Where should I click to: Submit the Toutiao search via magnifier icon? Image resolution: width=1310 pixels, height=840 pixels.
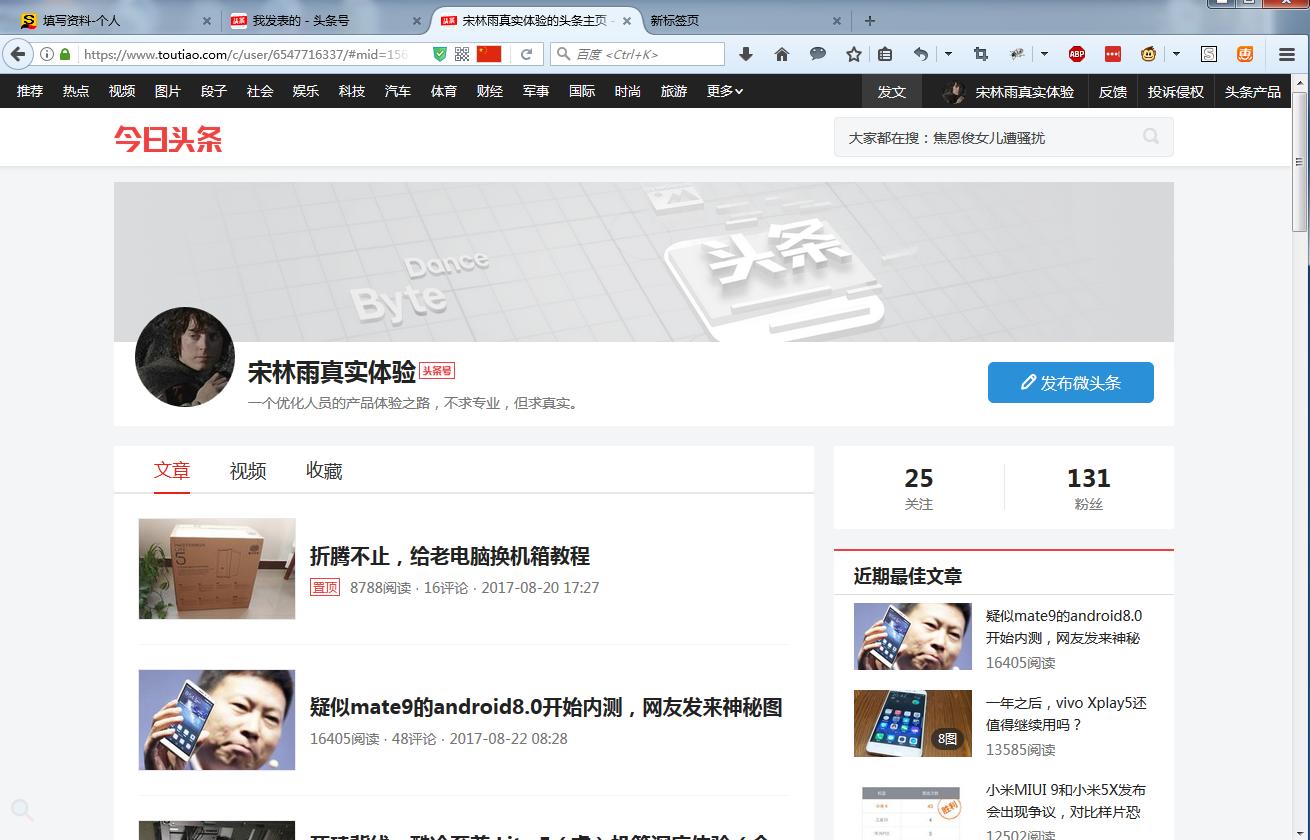click(1151, 137)
